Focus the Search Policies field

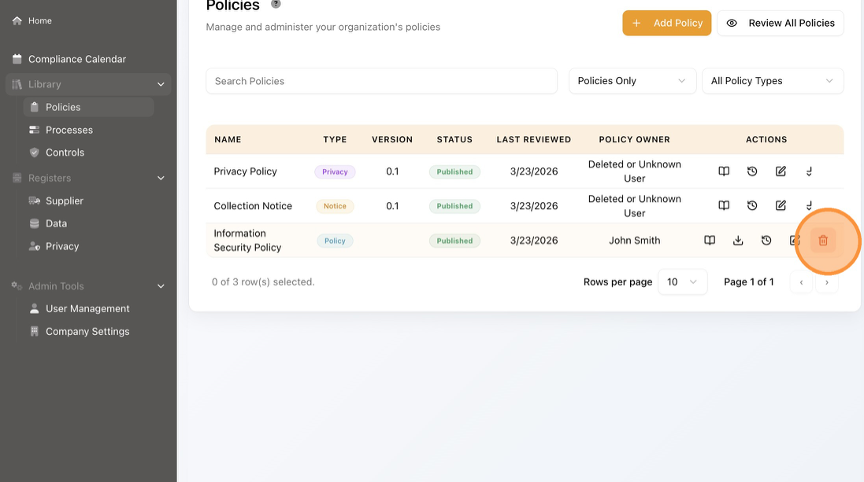(x=381, y=81)
